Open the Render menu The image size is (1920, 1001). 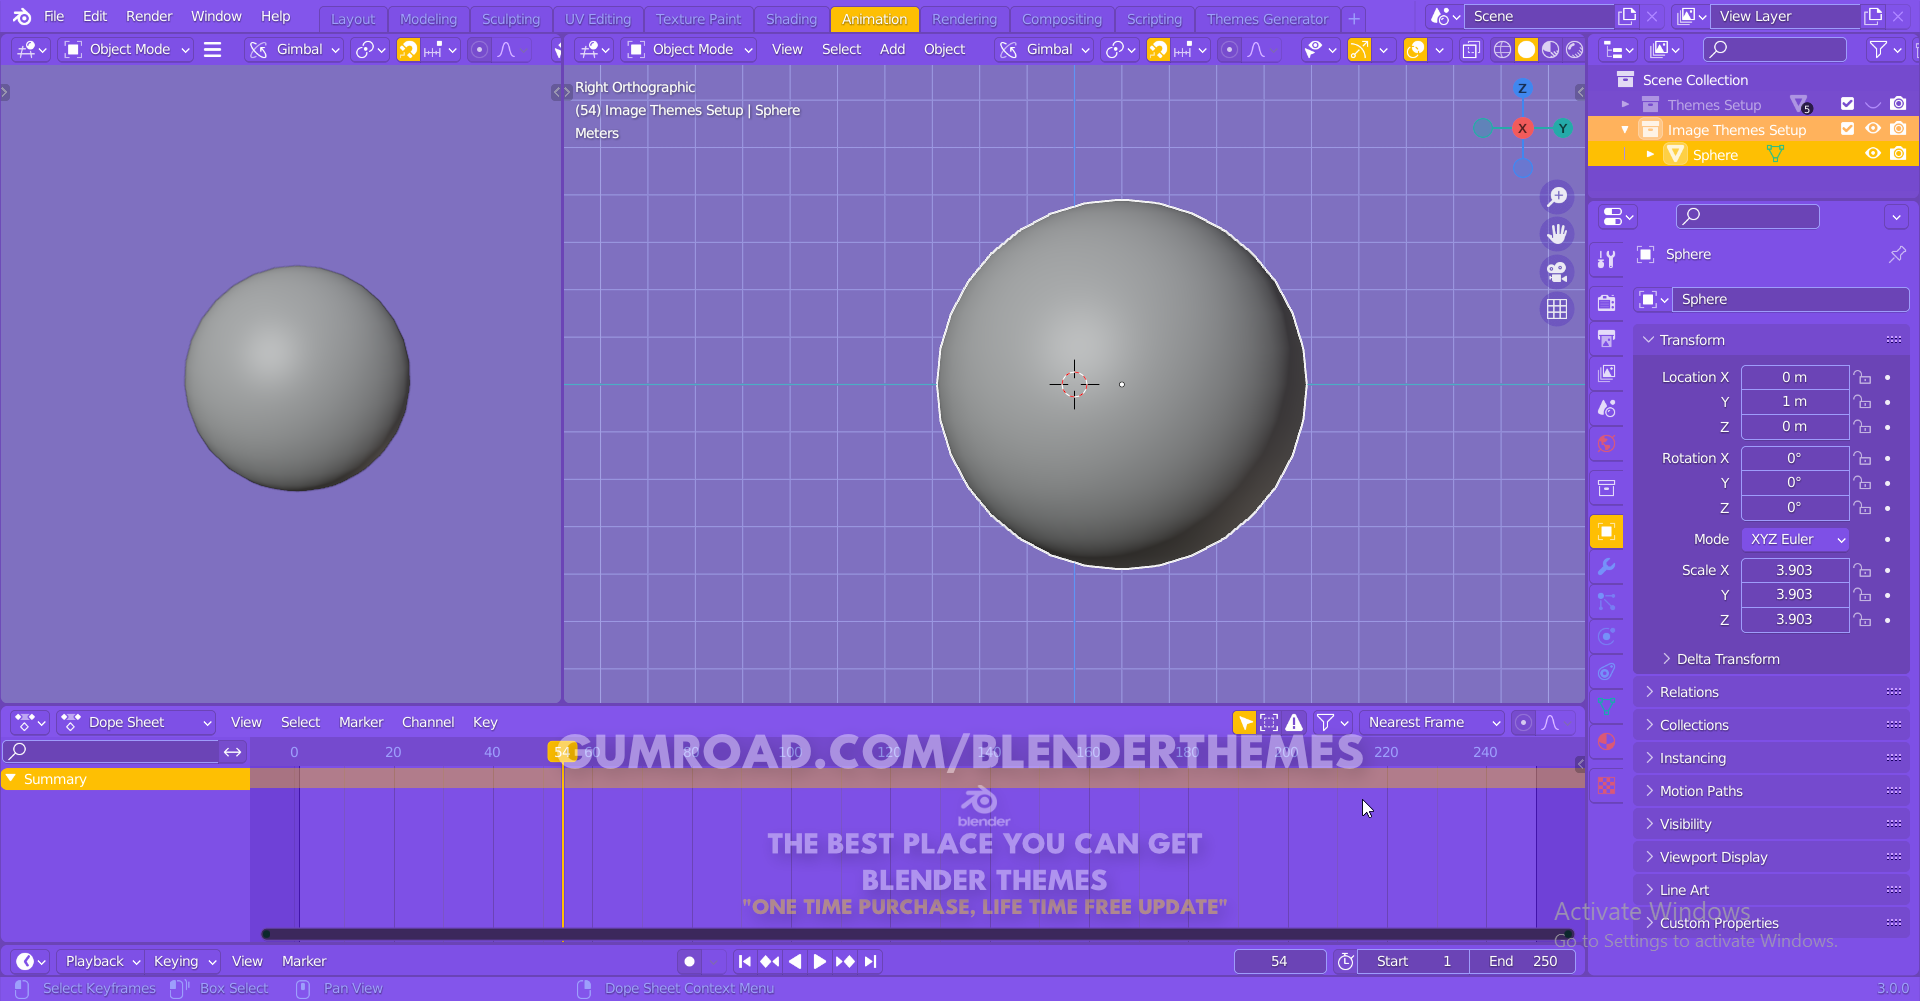(149, 16)
